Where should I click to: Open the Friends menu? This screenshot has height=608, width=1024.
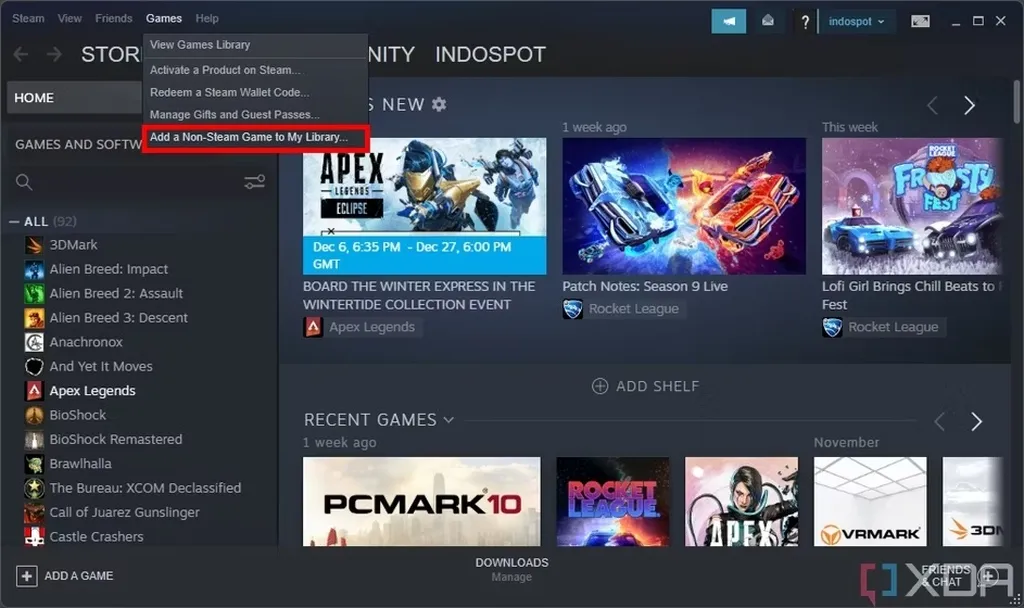114,18
